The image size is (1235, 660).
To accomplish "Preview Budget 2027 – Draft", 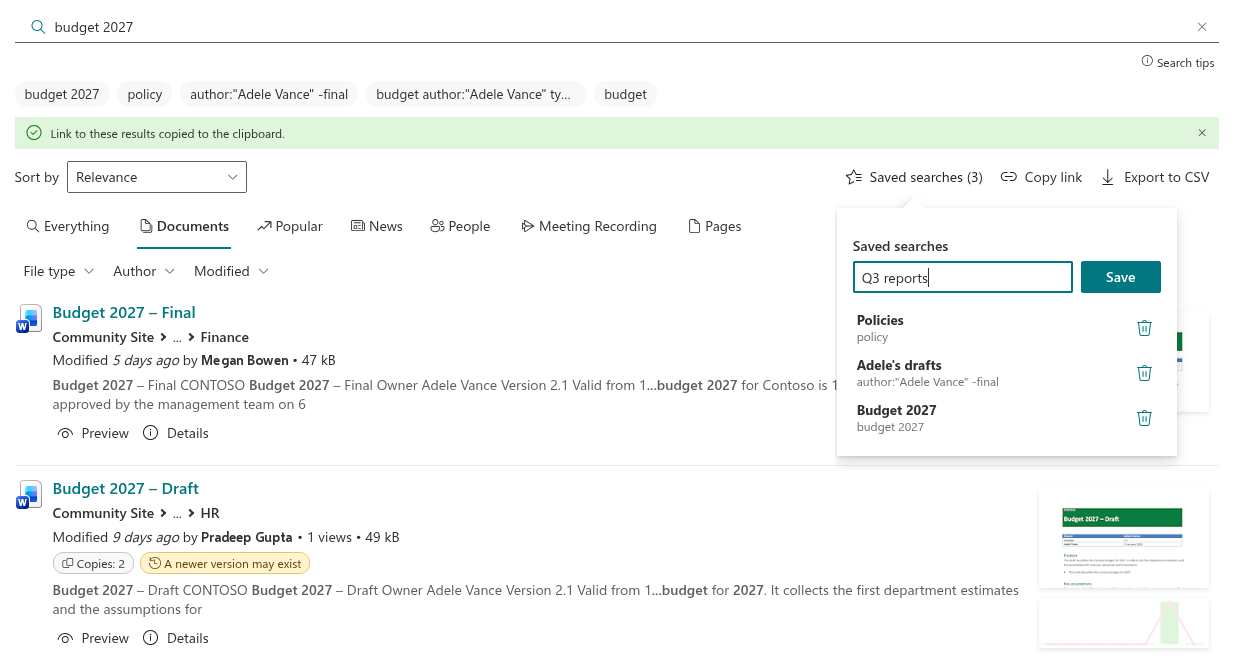I will click(93, 638).
